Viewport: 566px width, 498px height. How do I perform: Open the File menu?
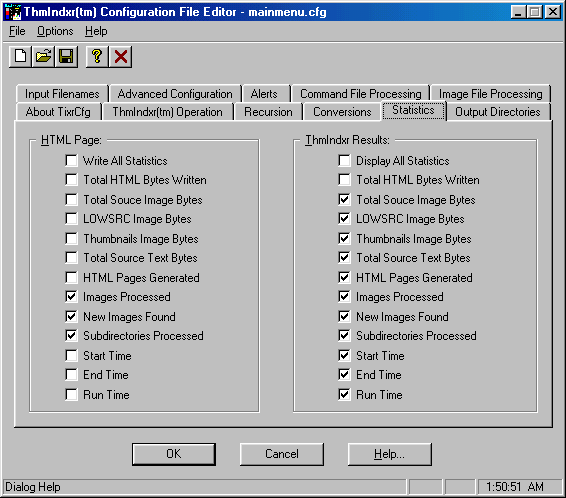[x=17, y=31]
